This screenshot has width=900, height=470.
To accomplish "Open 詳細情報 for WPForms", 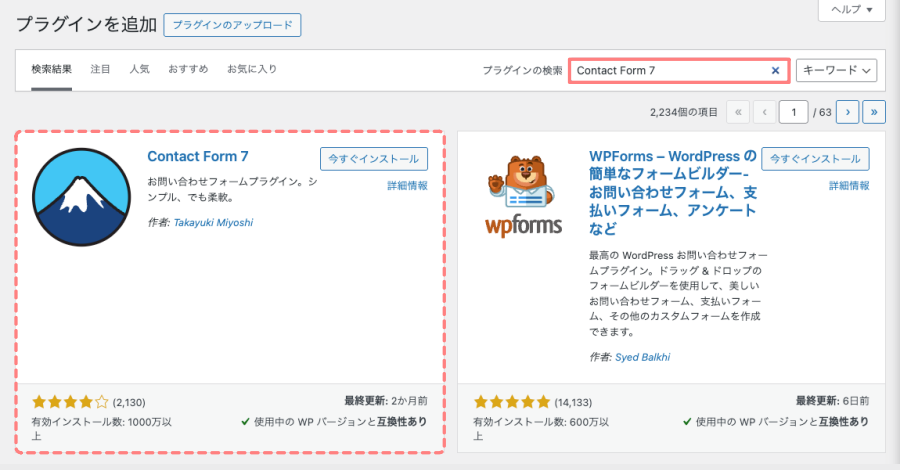I will click(x=849, y=185).
